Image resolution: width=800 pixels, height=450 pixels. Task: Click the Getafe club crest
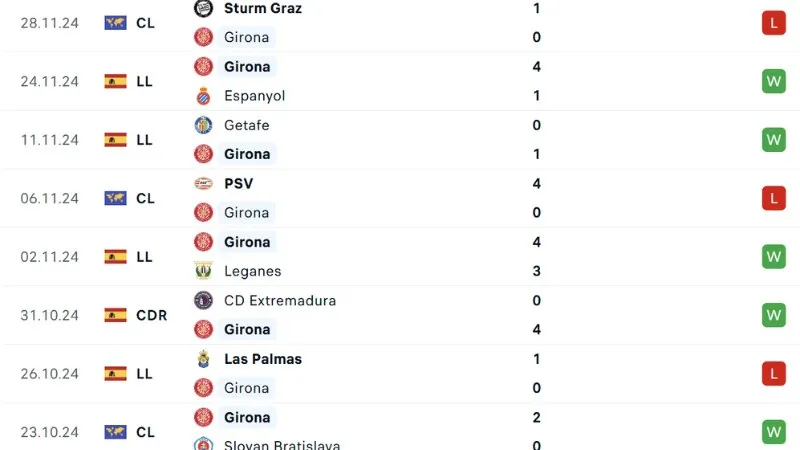(x=203, y=125)
